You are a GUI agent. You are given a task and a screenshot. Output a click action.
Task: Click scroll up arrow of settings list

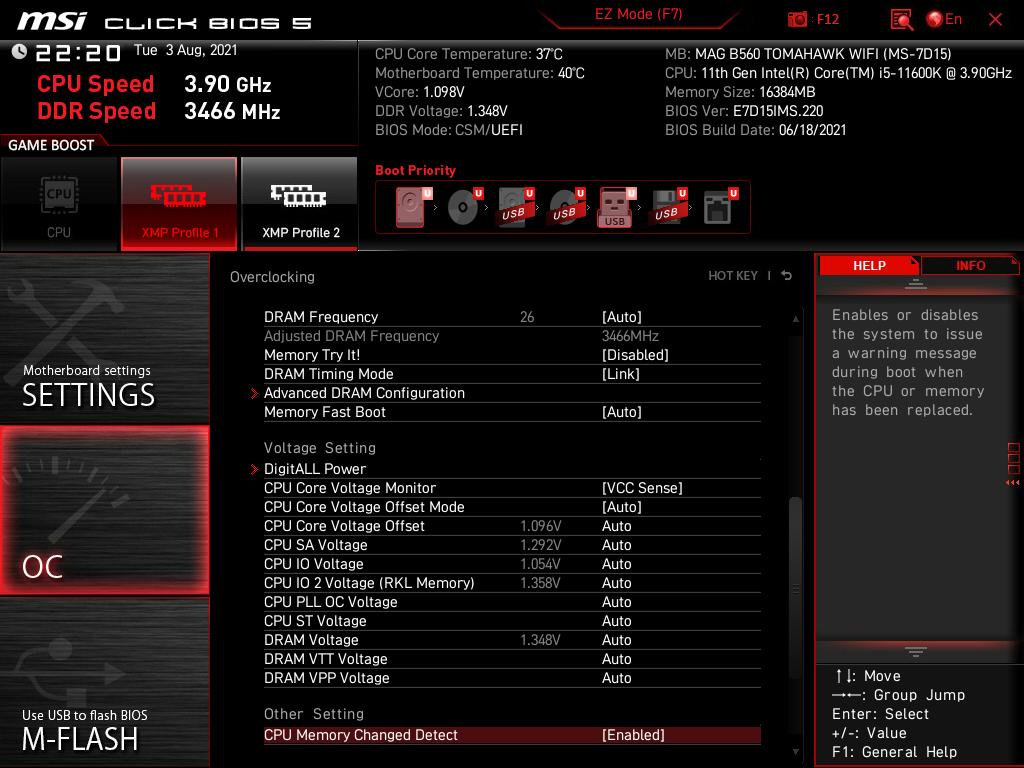point(795,319)
